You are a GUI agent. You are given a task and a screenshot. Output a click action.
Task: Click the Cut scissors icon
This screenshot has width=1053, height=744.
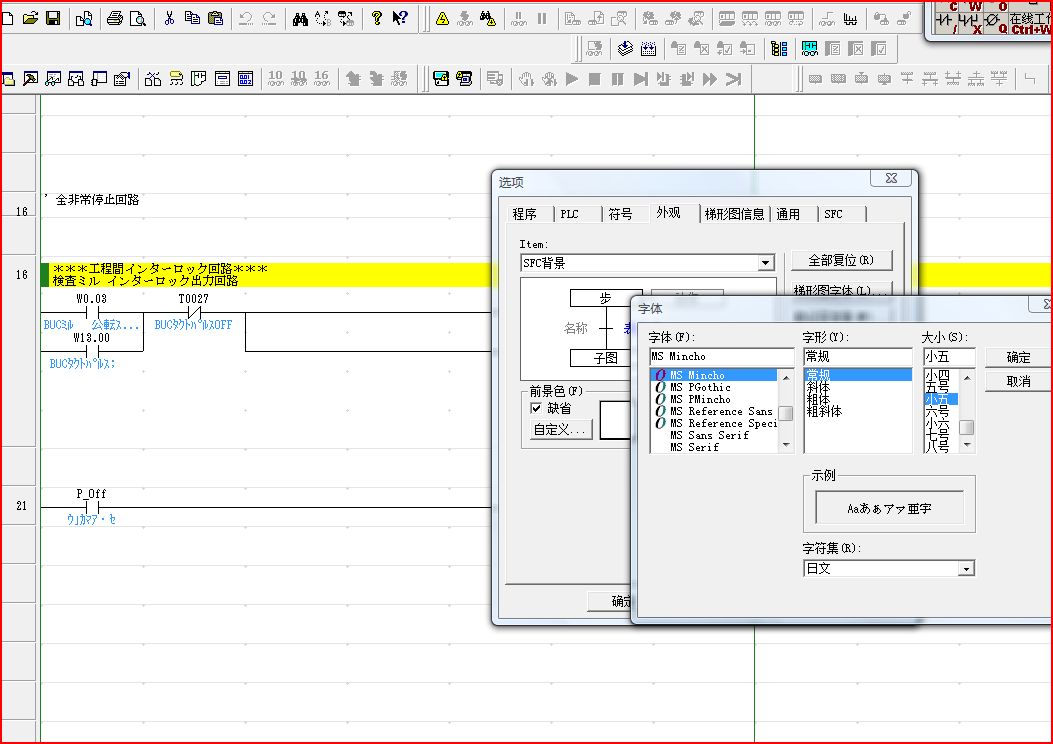coord(169,18)
